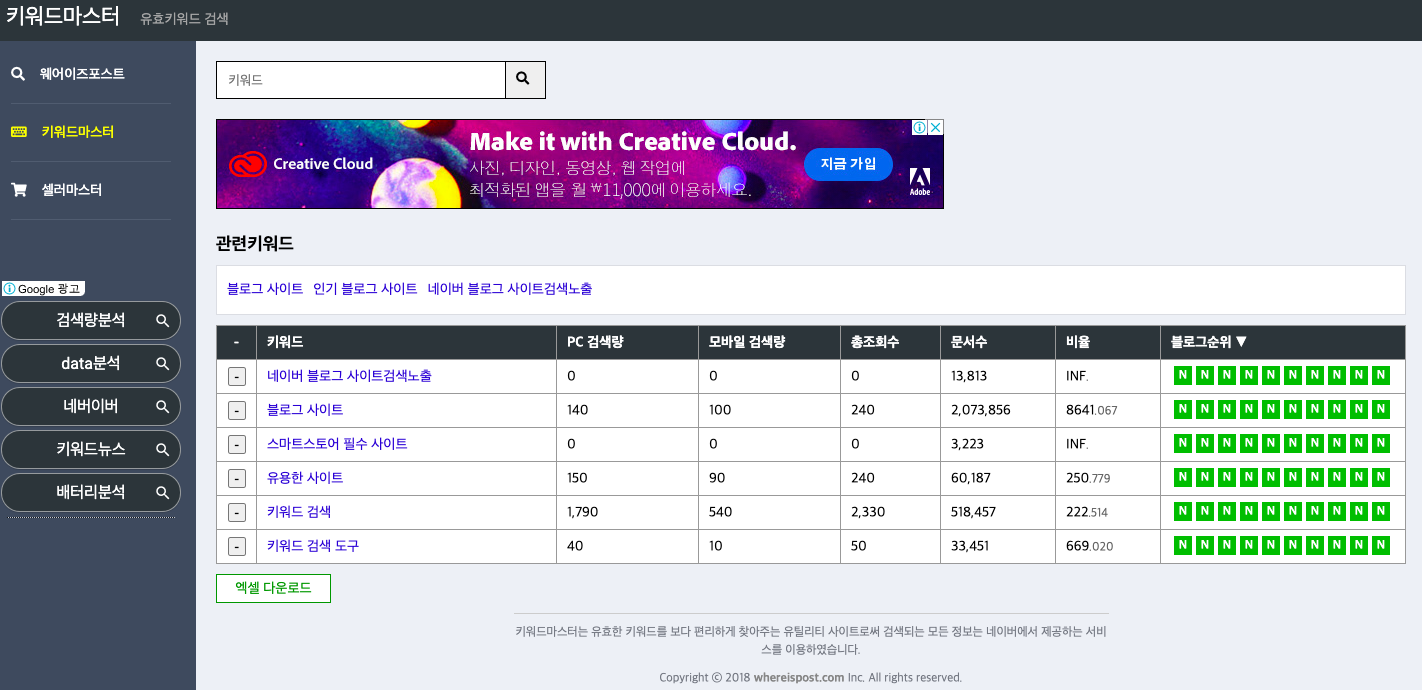1422x690 pixels.
Task: Click the 유효키워드 검색 header text
Action: 185,18
